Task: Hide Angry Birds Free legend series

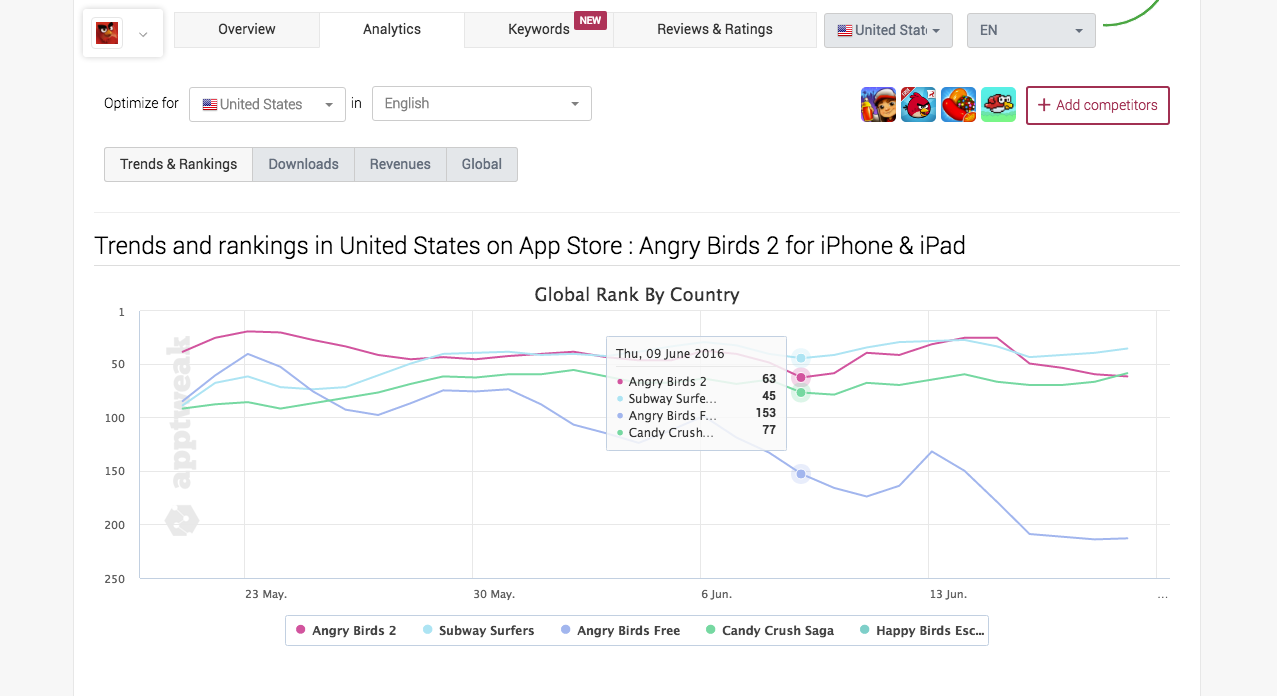Action: pyautogui.click(x=620, y=631)
